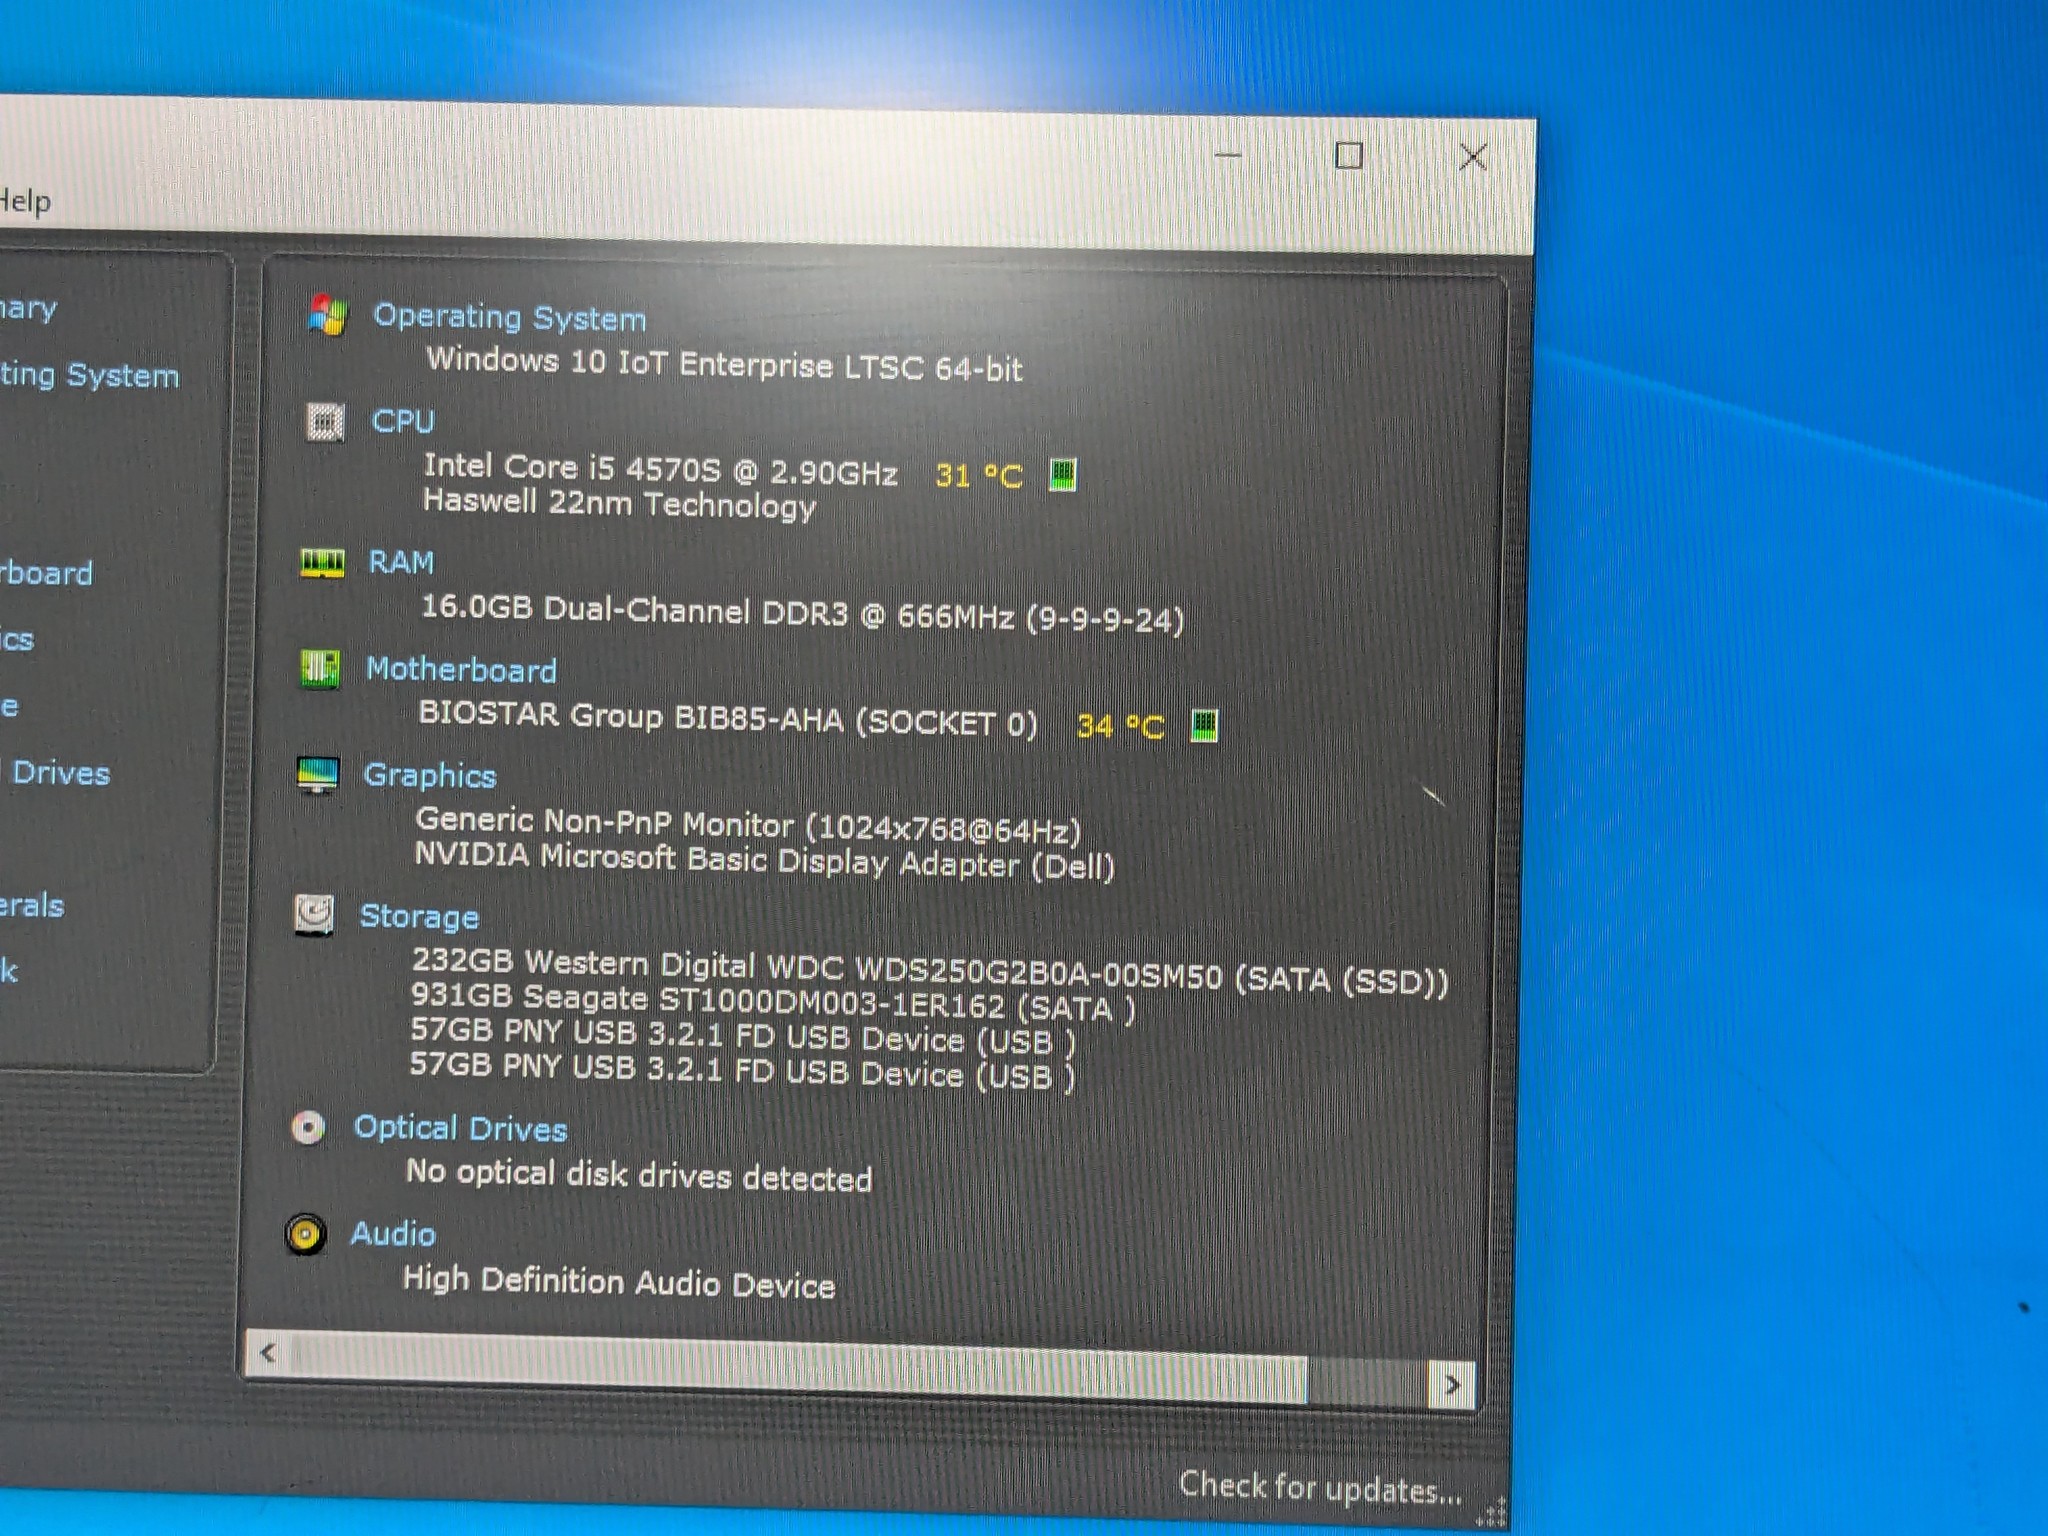Click the CPU temperature value 31 °C
The width and height of the screenshot is (2048, 1536).
point(979,476)
